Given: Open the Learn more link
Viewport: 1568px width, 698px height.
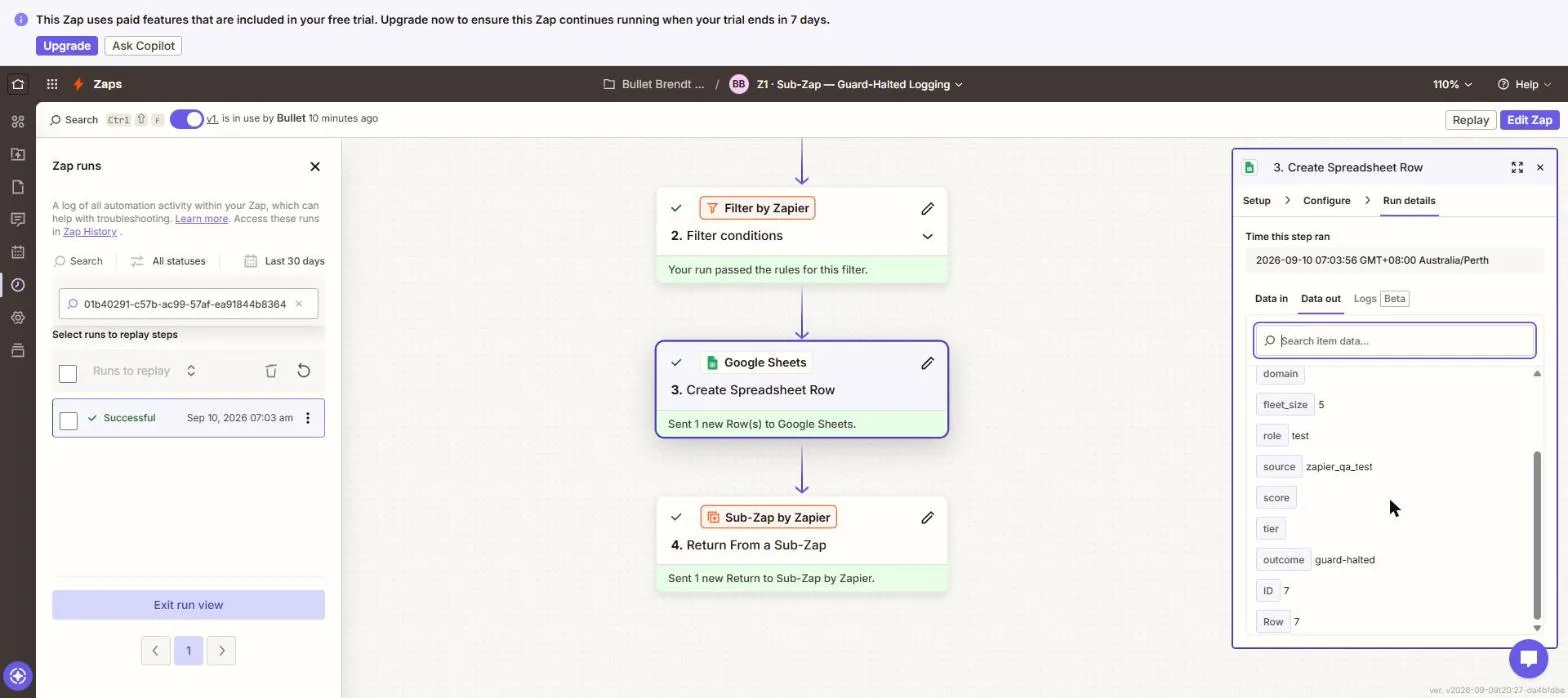Looking at the screenshot, I should [x=201, y=218].
